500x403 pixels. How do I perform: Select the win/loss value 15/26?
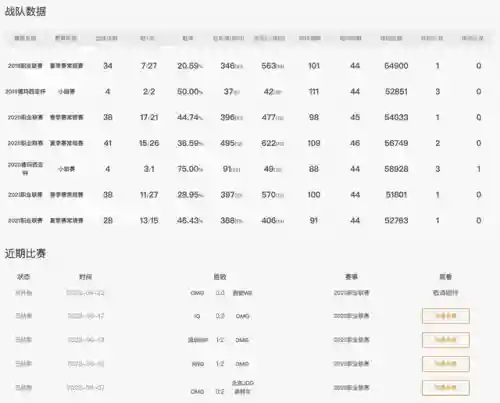click(149, 143)
